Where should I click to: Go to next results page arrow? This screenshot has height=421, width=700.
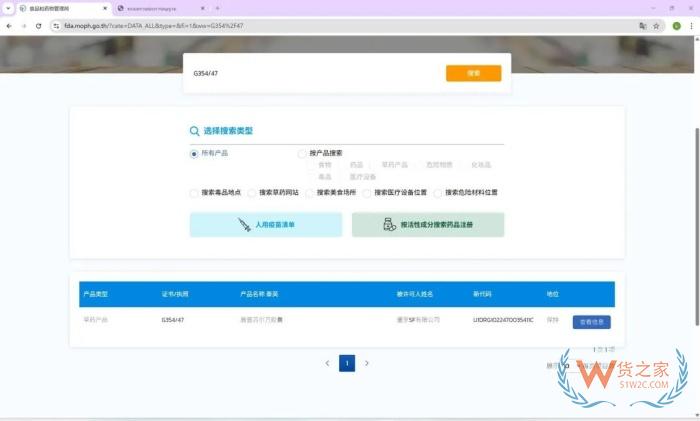tap(367, 363)
